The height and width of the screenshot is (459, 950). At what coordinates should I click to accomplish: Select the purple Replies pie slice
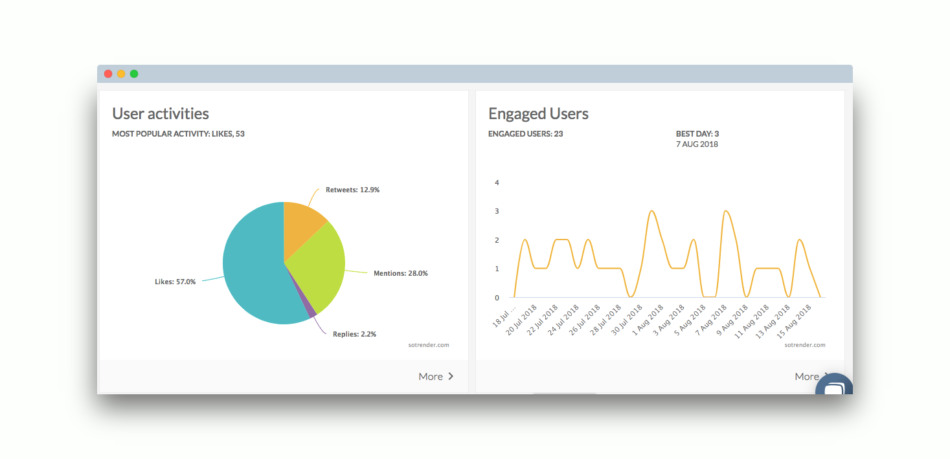click(x=311, y=312)
